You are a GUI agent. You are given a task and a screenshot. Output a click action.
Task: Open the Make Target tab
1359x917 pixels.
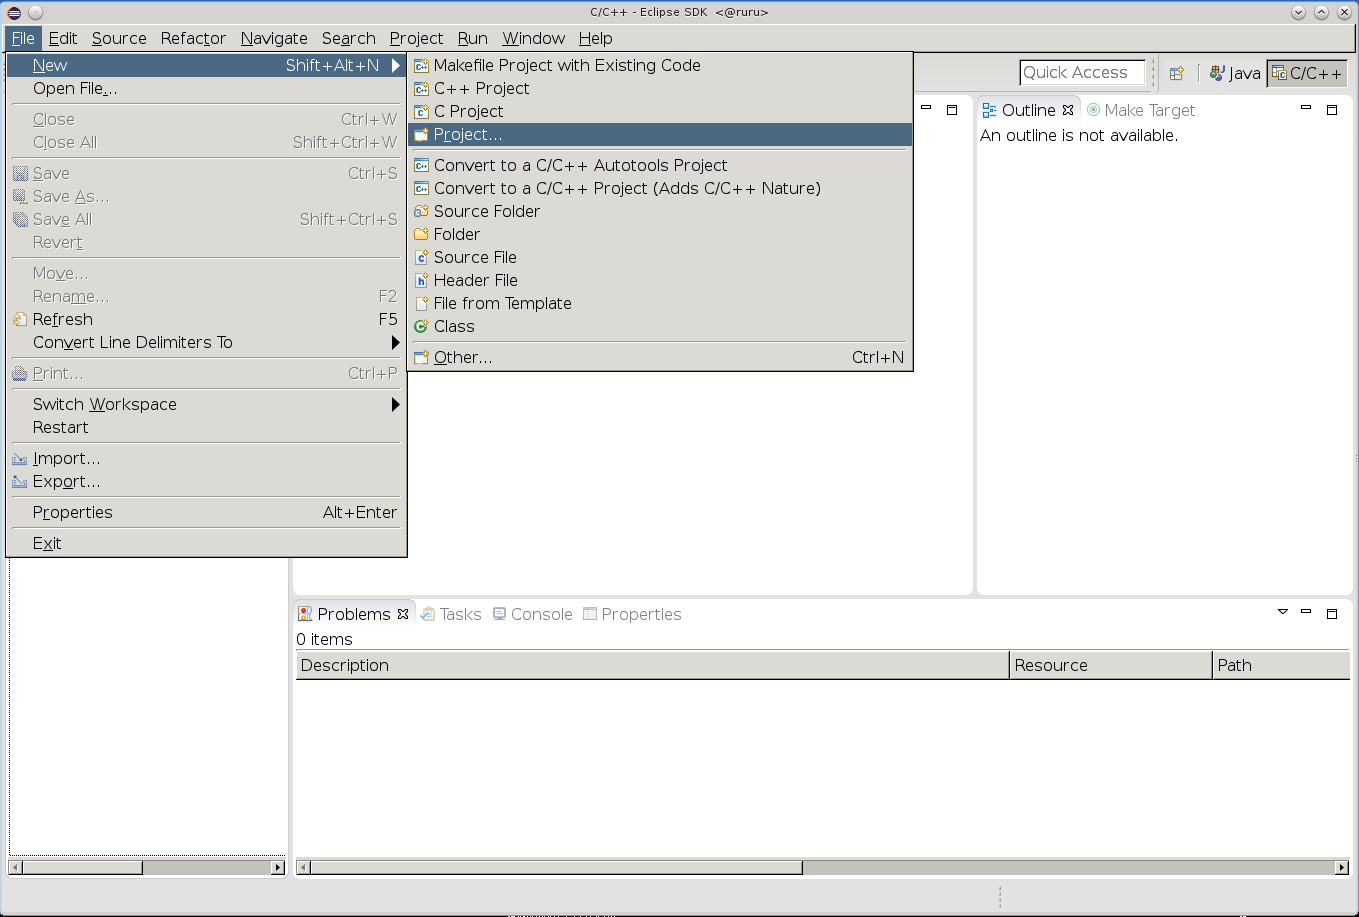pos(1149,110)
